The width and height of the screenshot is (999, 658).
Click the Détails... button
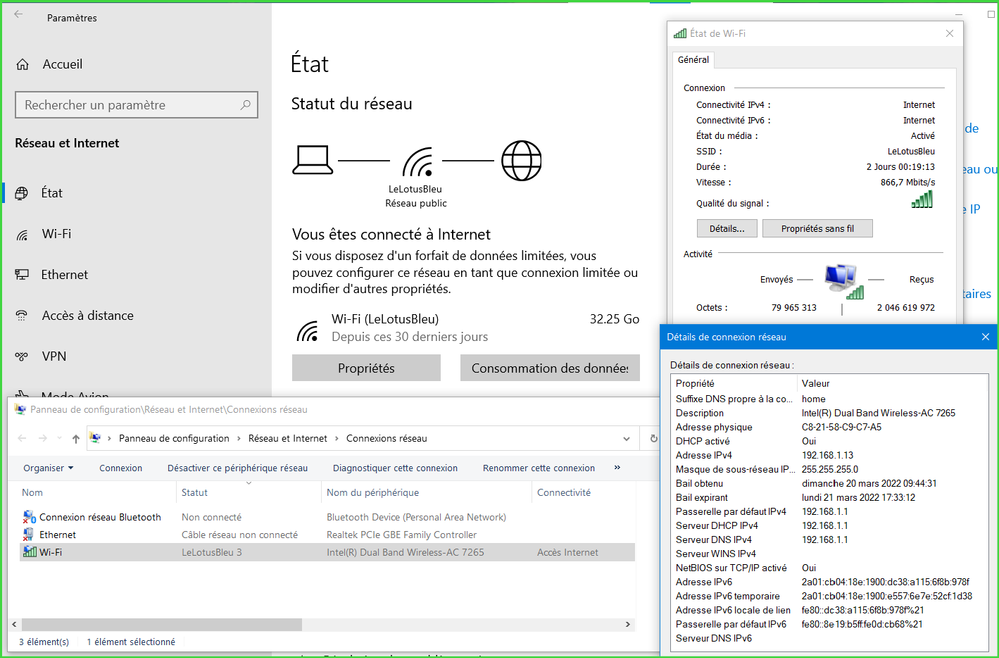coord(727,229)
